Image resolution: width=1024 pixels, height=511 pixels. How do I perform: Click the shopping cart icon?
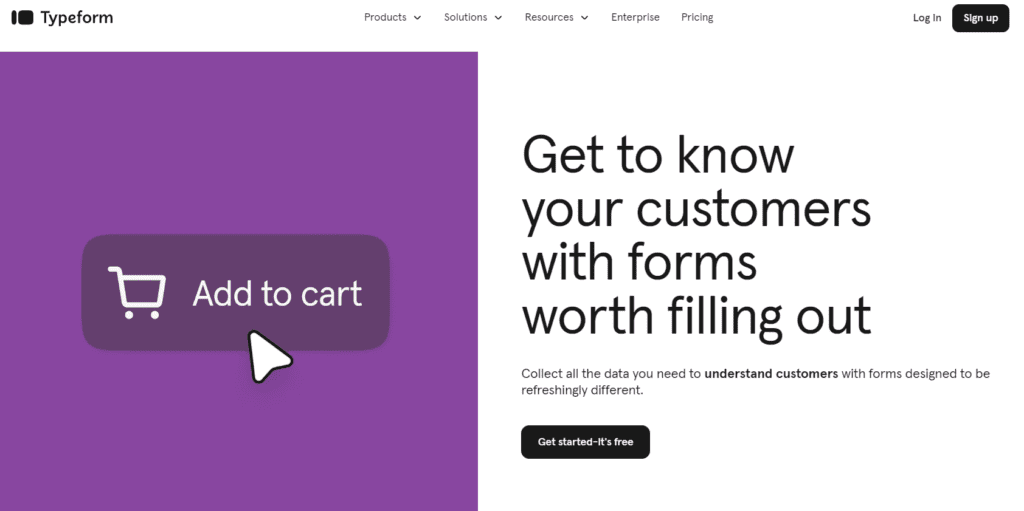pos(136,293)
